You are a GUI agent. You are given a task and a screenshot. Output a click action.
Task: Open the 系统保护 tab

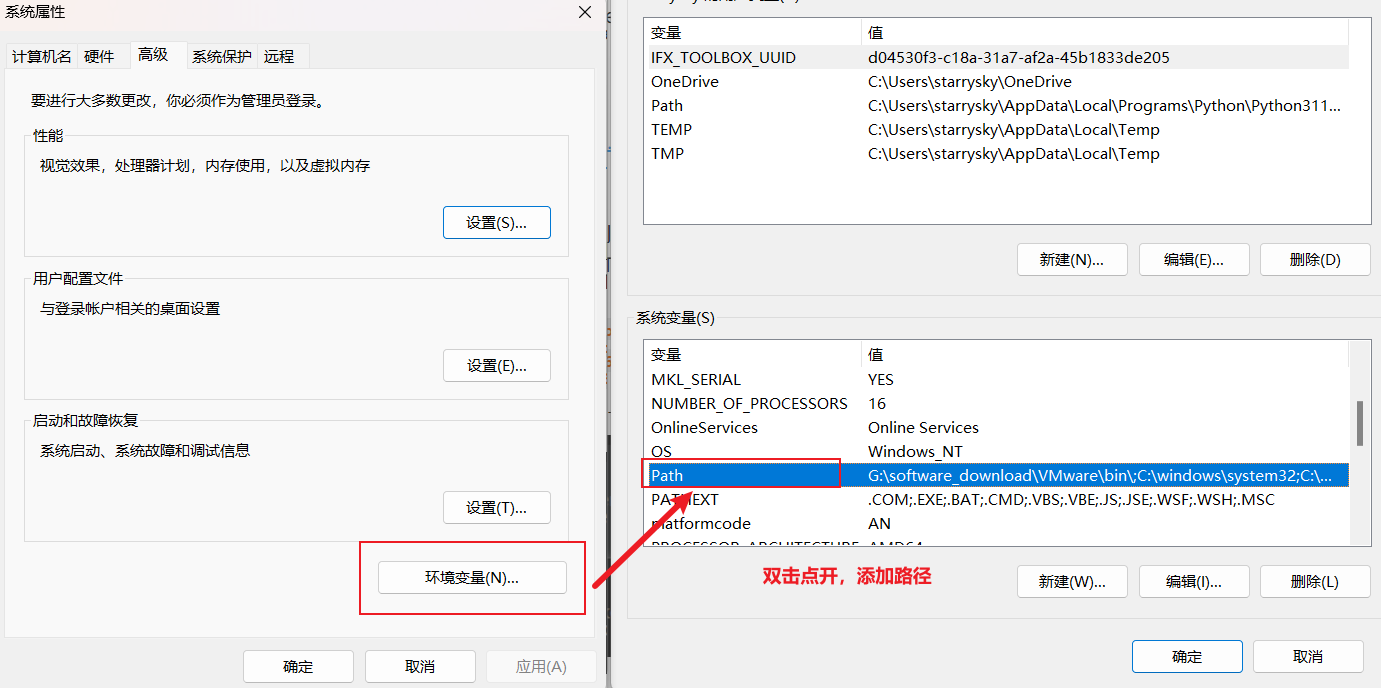(222, 57)
